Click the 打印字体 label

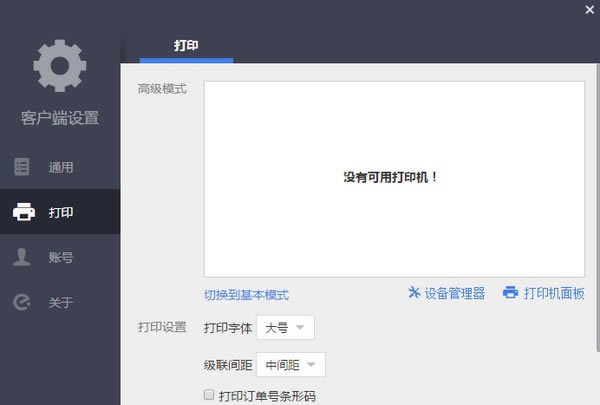[228, 328]
